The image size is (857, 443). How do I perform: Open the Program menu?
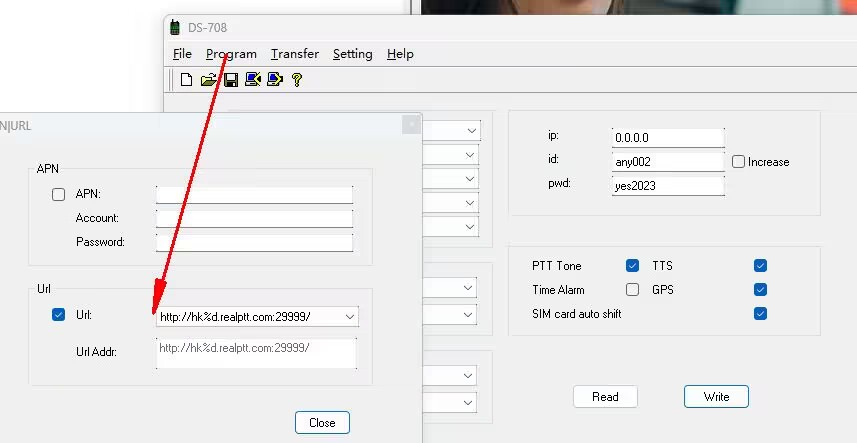pyautogui.click(x=231, y=54)
